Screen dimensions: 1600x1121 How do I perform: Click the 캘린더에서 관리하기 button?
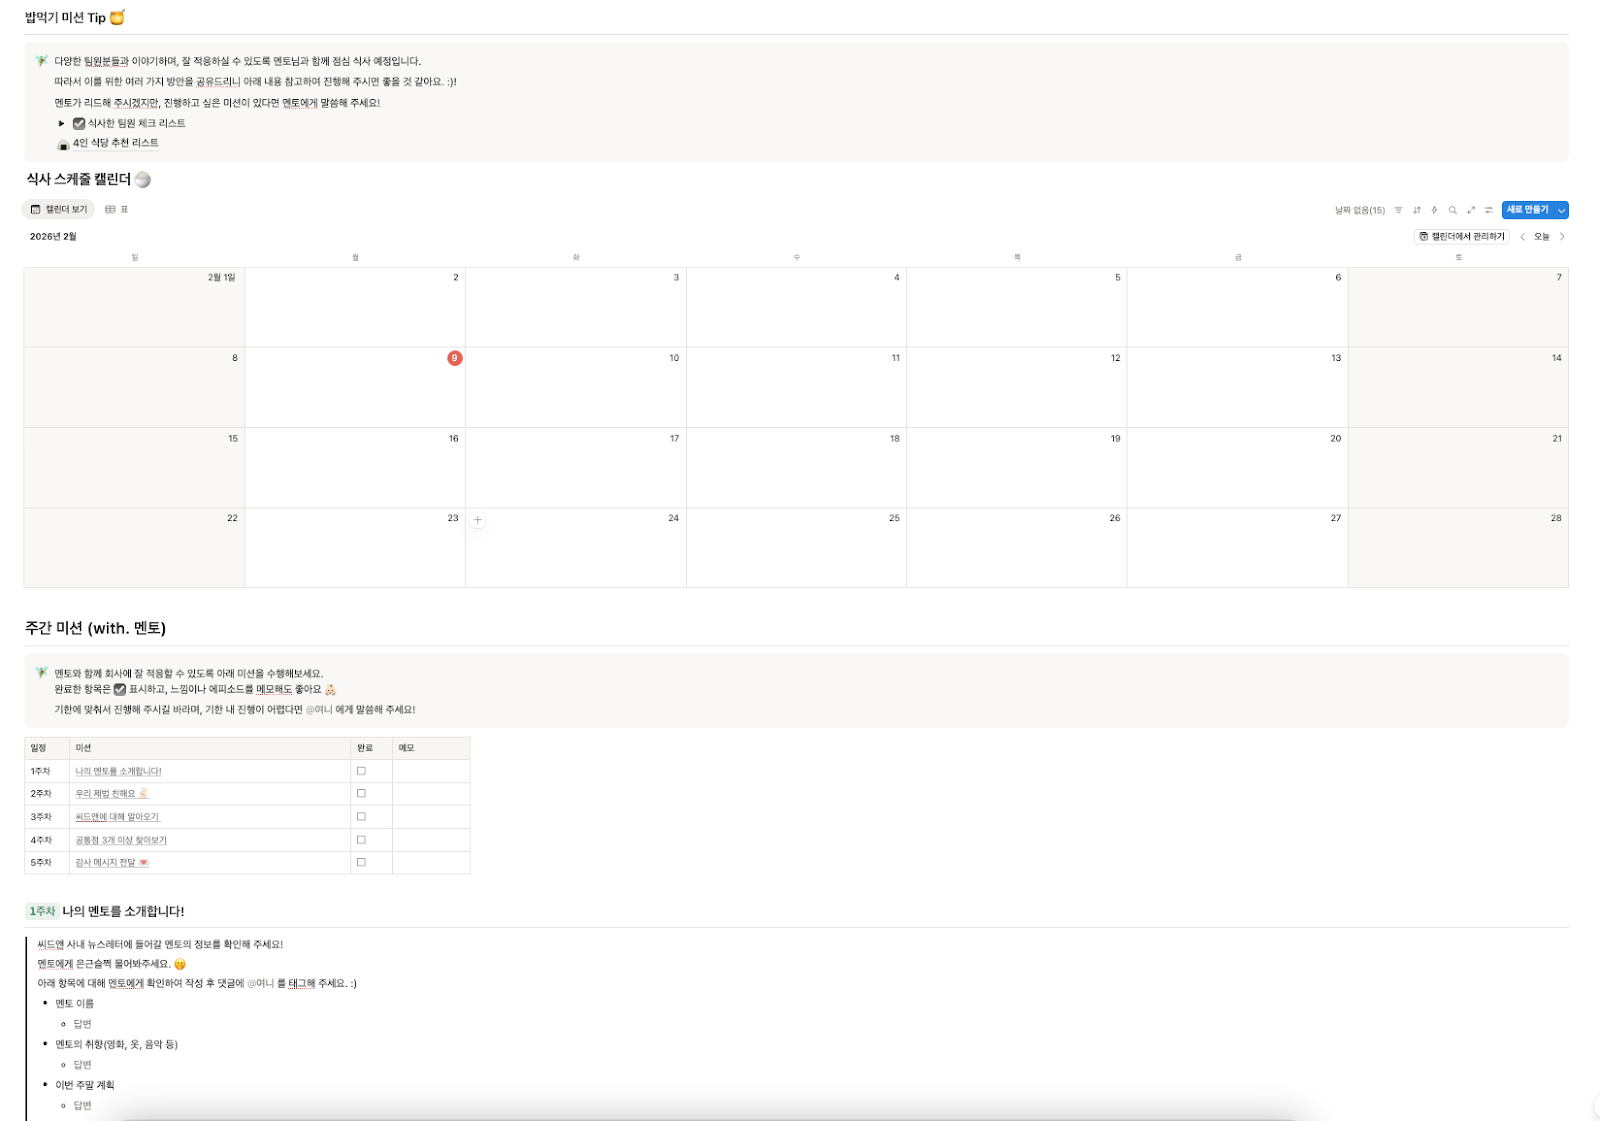(1461, 236)
